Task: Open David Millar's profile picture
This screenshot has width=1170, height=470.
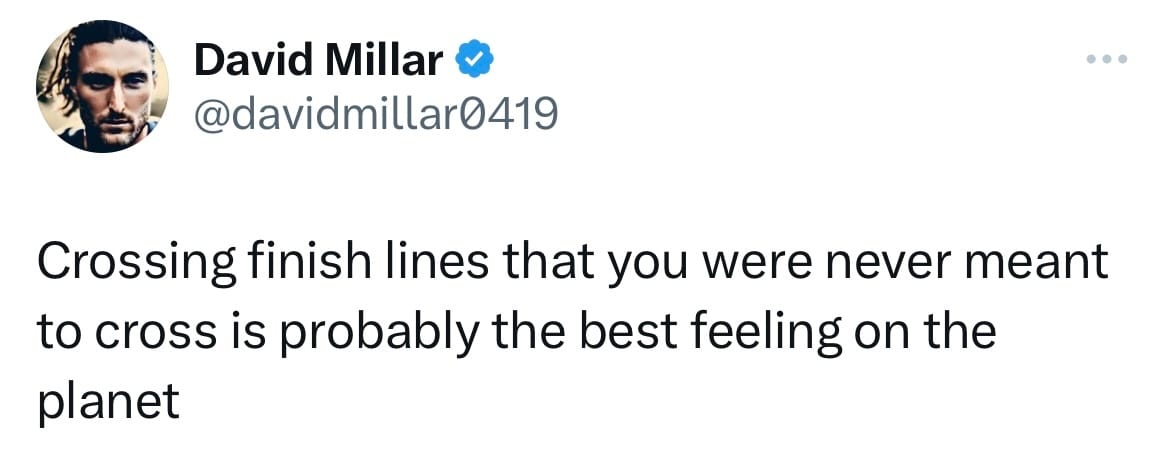Action: [x=102, y=87]
